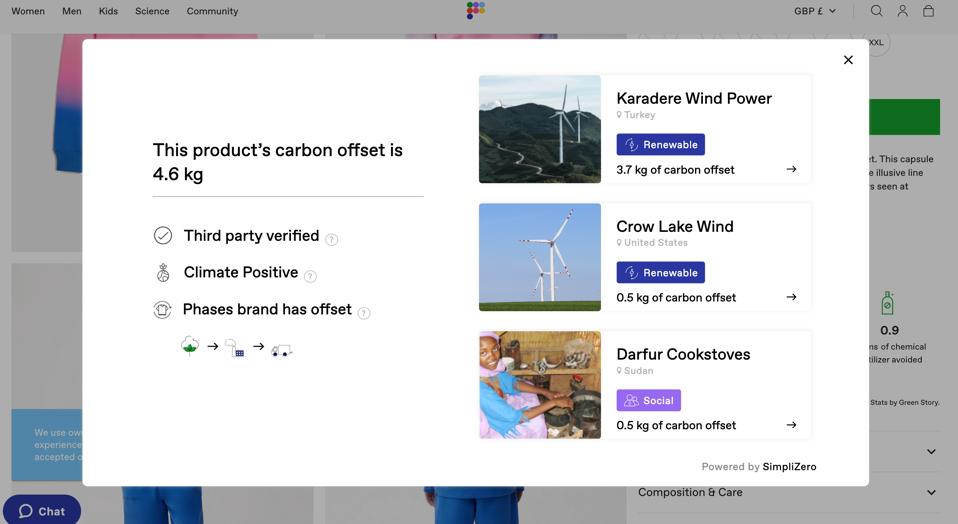958x524 pixels.
Task: Open the Women menu
Action: coord(28,11)
